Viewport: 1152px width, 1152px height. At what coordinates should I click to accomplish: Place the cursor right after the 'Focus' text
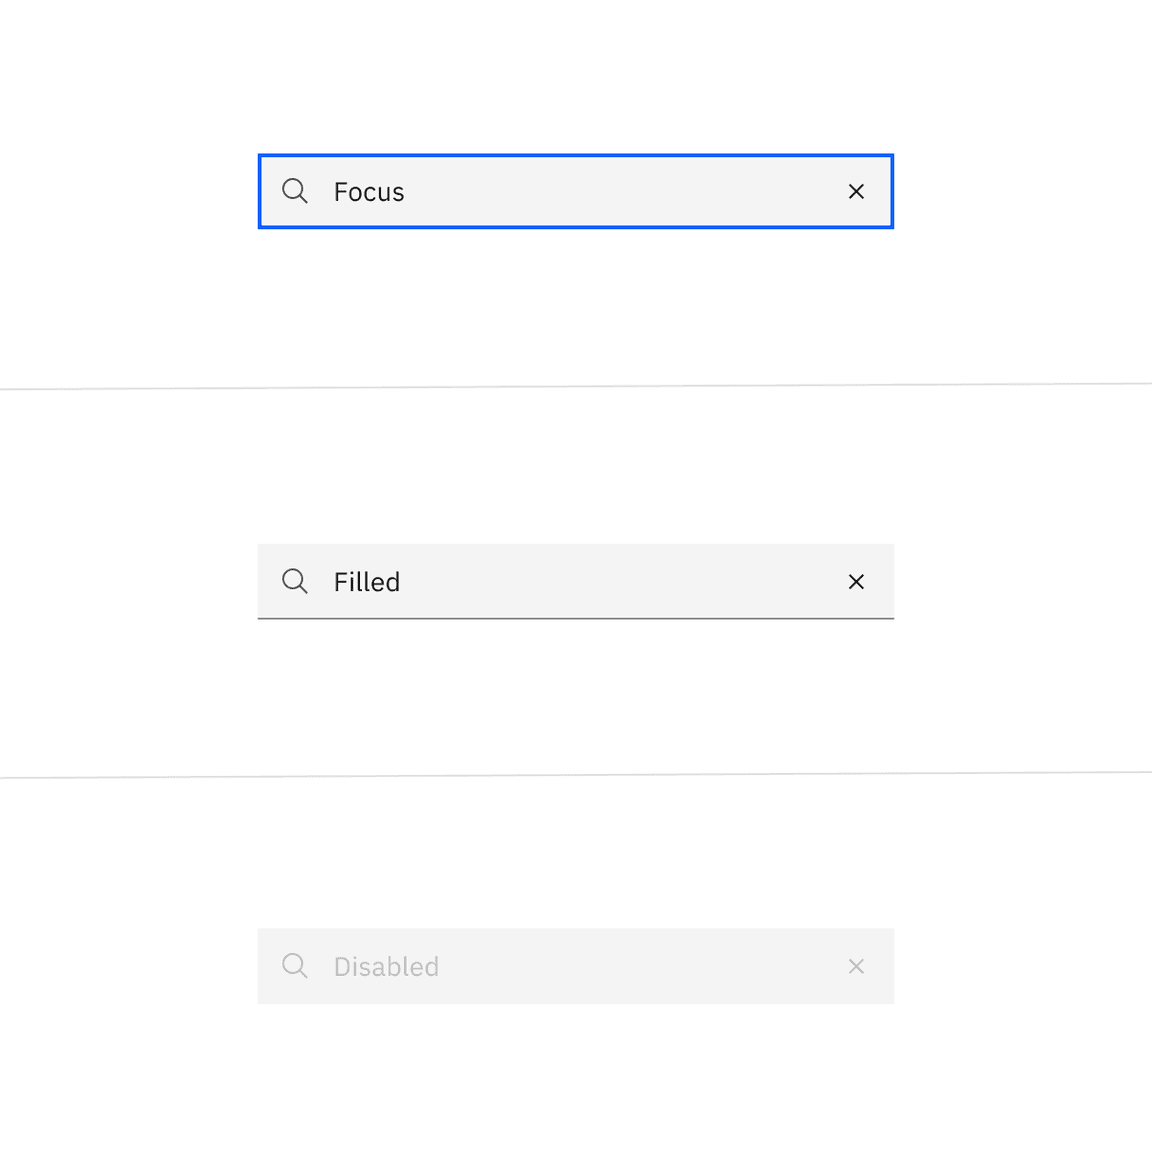tap(407, 192)
